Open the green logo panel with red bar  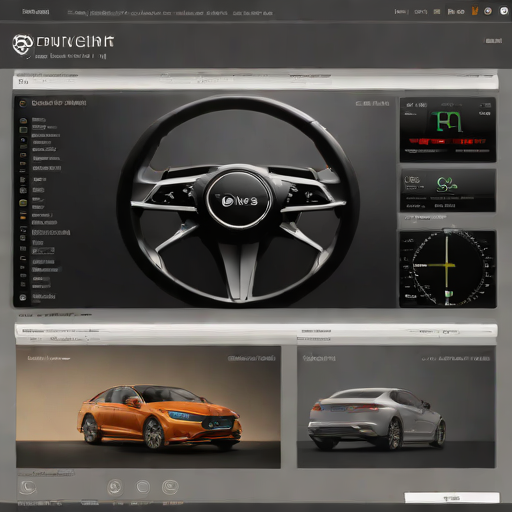448,130
